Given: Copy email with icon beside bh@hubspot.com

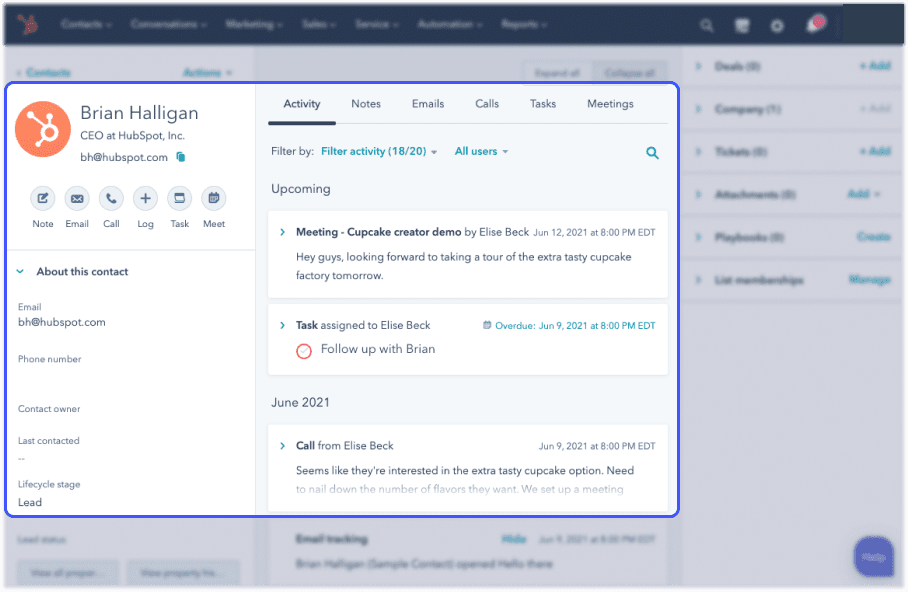Looking at the screenshot, I should (x=181, y=157).
